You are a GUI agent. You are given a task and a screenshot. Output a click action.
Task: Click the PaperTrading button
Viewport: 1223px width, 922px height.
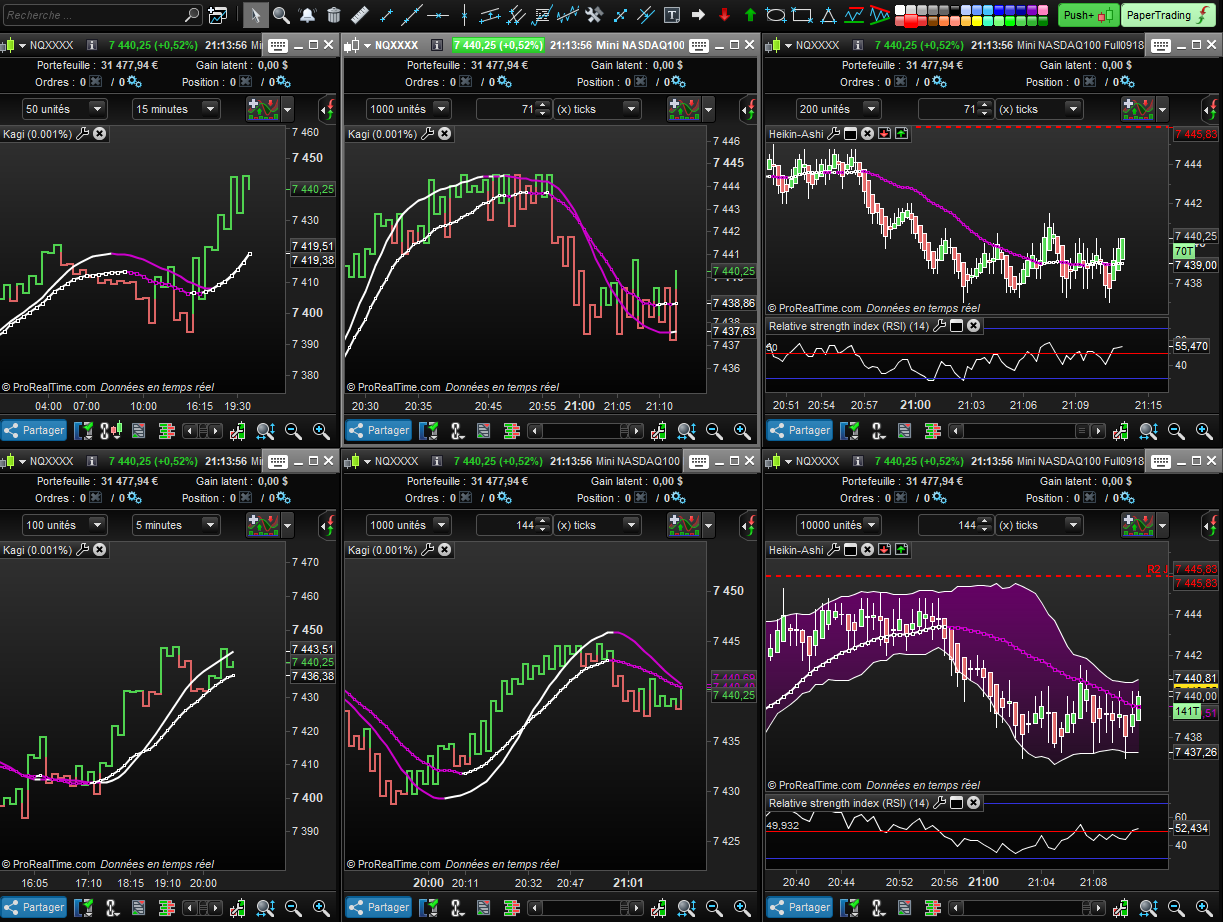[1169, 15]
